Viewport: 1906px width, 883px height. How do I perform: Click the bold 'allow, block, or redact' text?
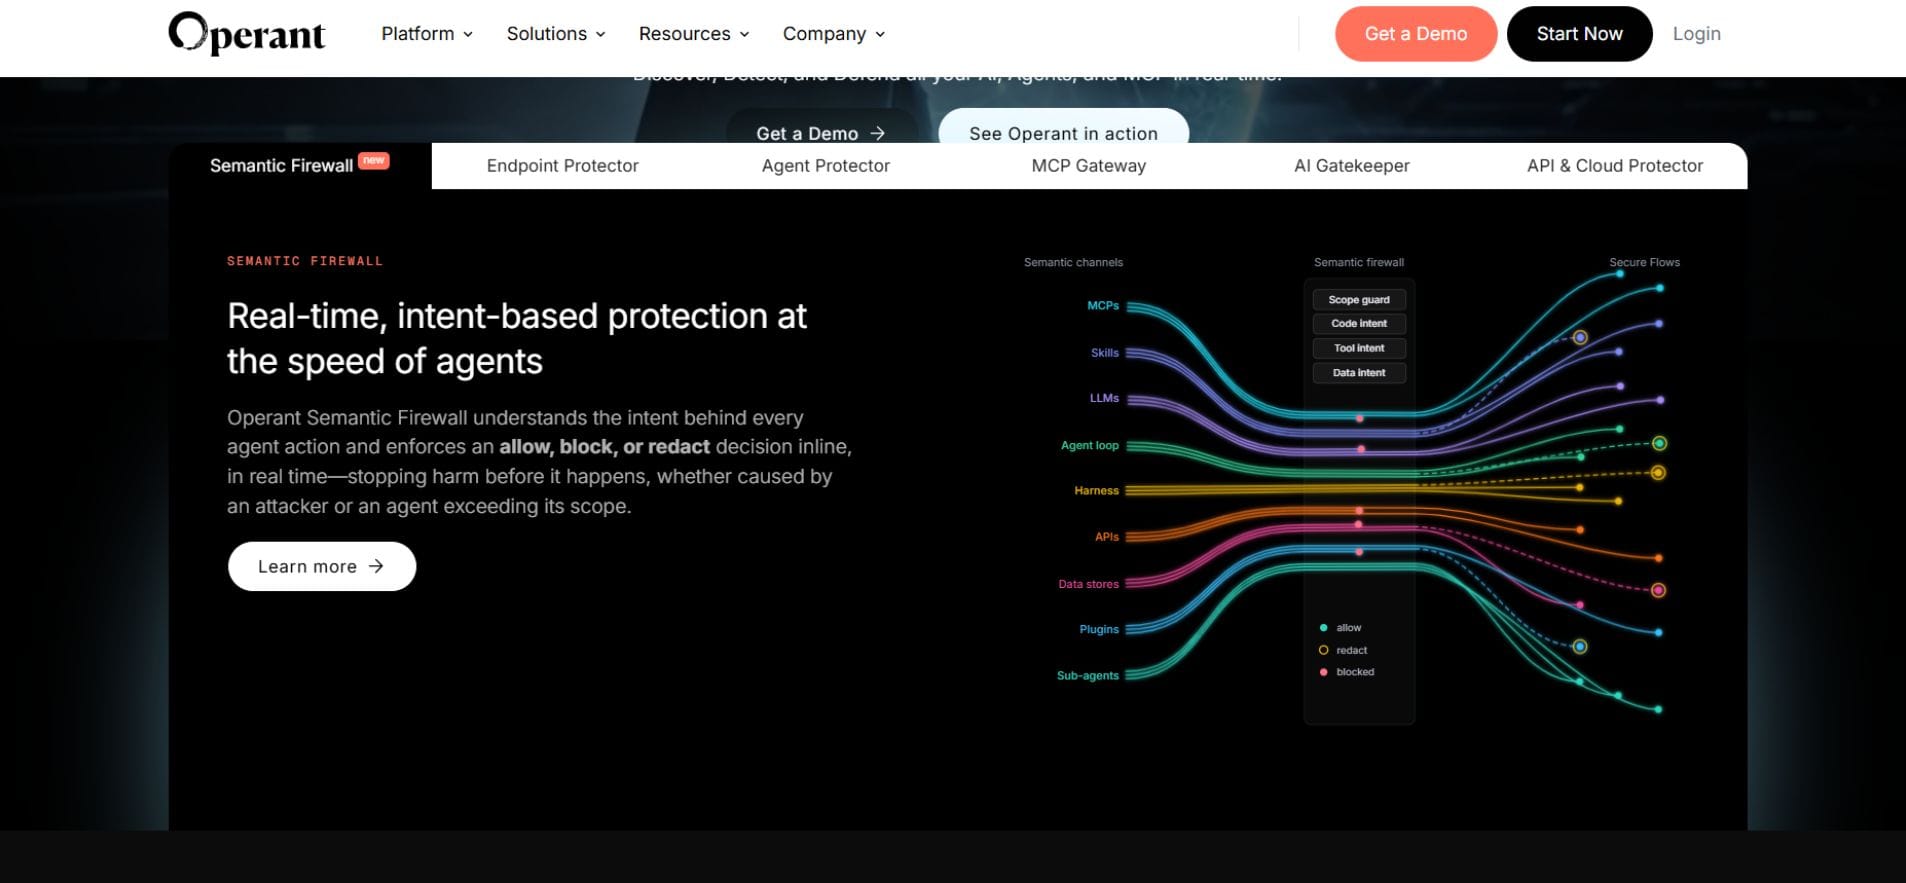click(x=605, y=447)
